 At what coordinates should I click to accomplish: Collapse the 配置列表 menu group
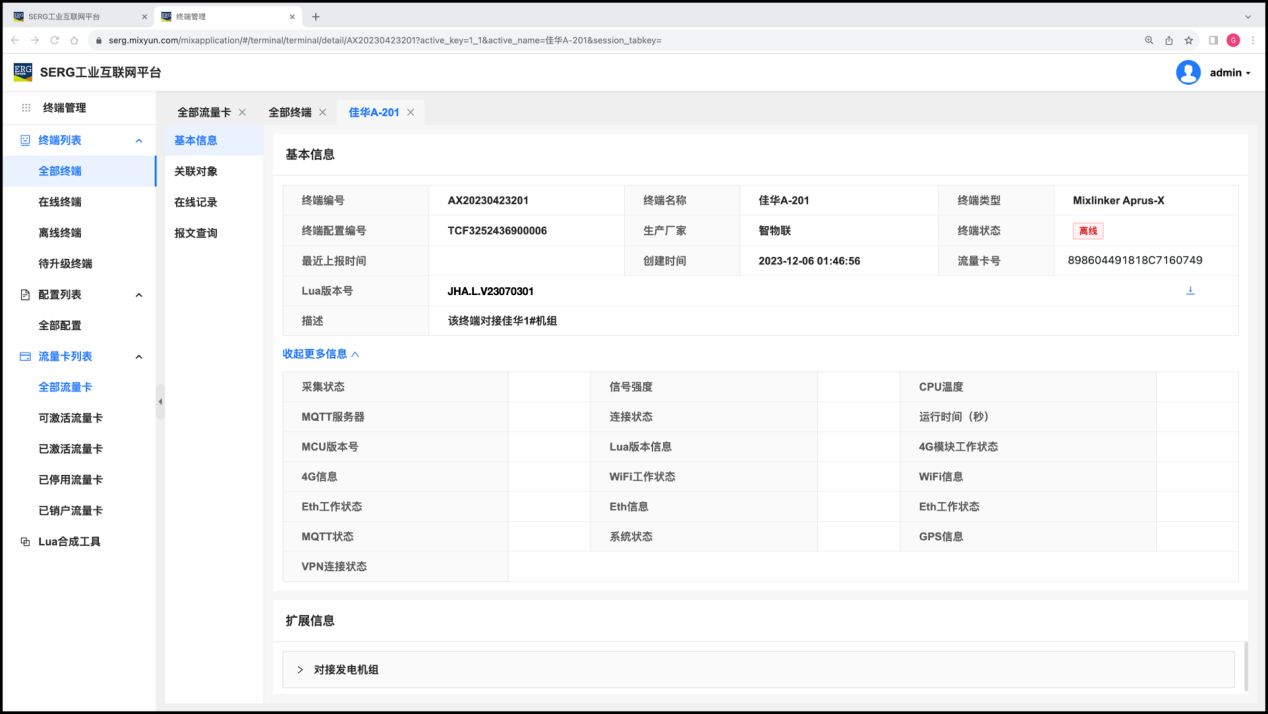pyautogui.click(x=139, y=295)
